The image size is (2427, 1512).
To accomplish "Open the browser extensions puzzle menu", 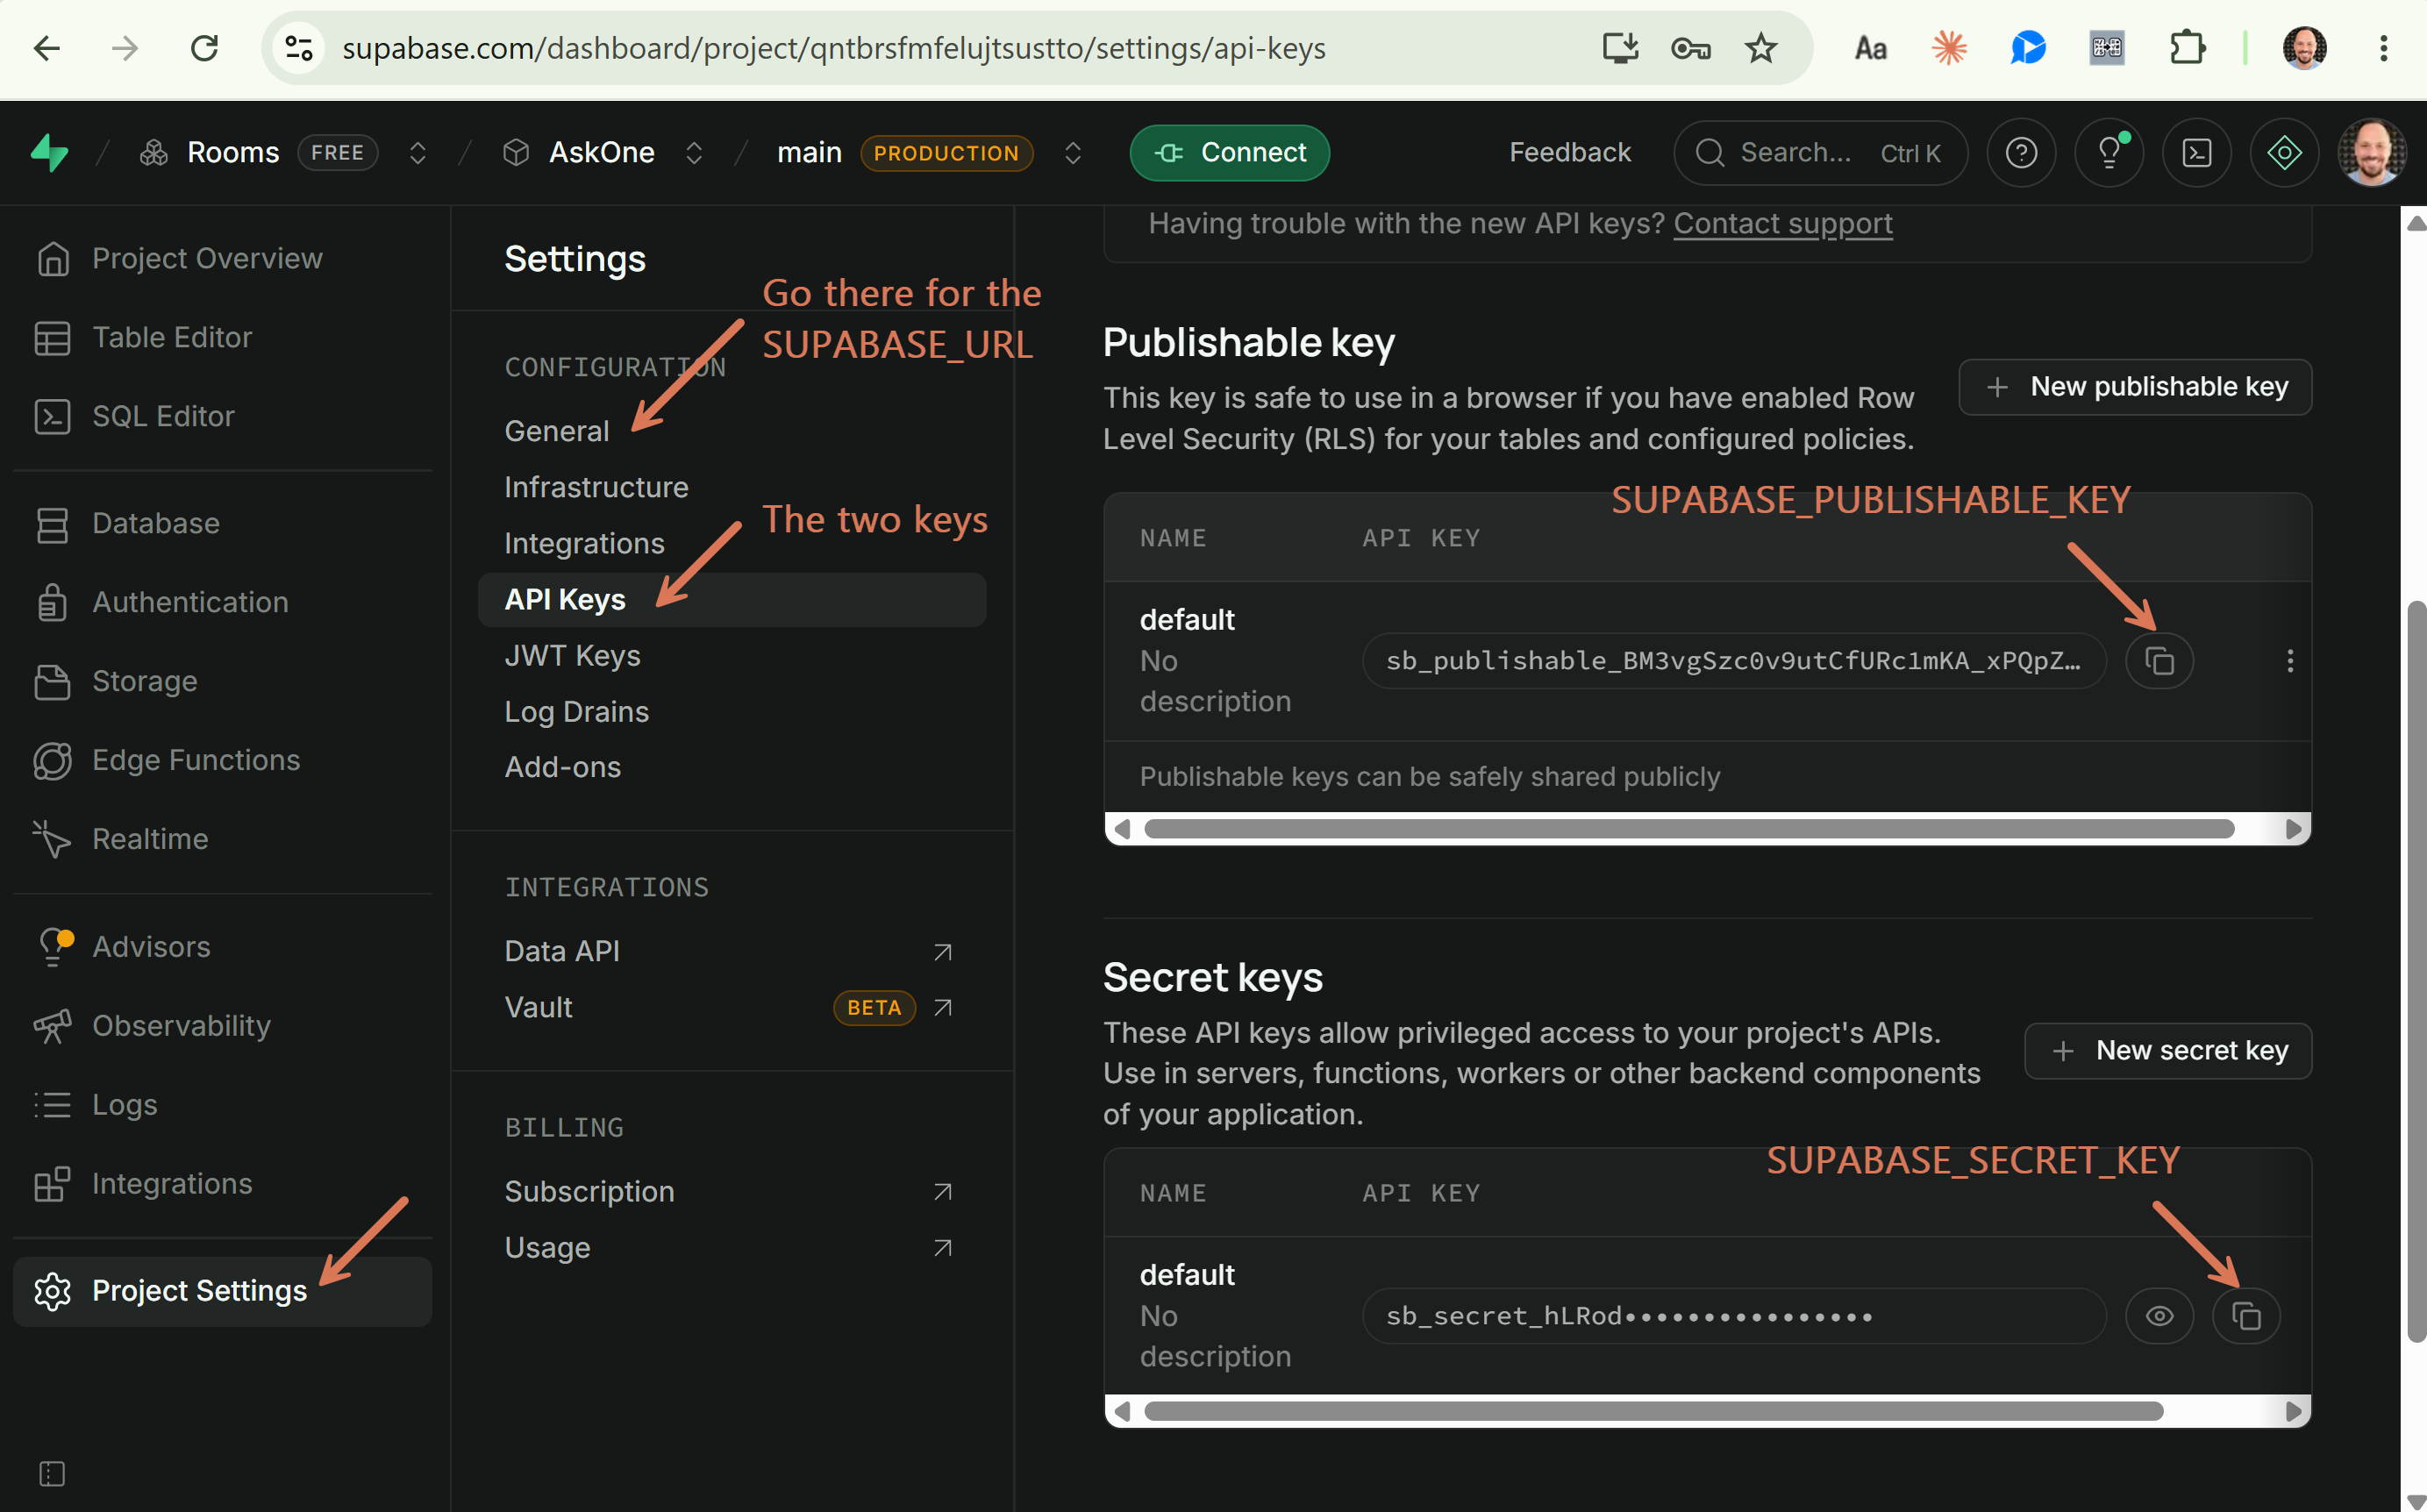I will 2187,48.
